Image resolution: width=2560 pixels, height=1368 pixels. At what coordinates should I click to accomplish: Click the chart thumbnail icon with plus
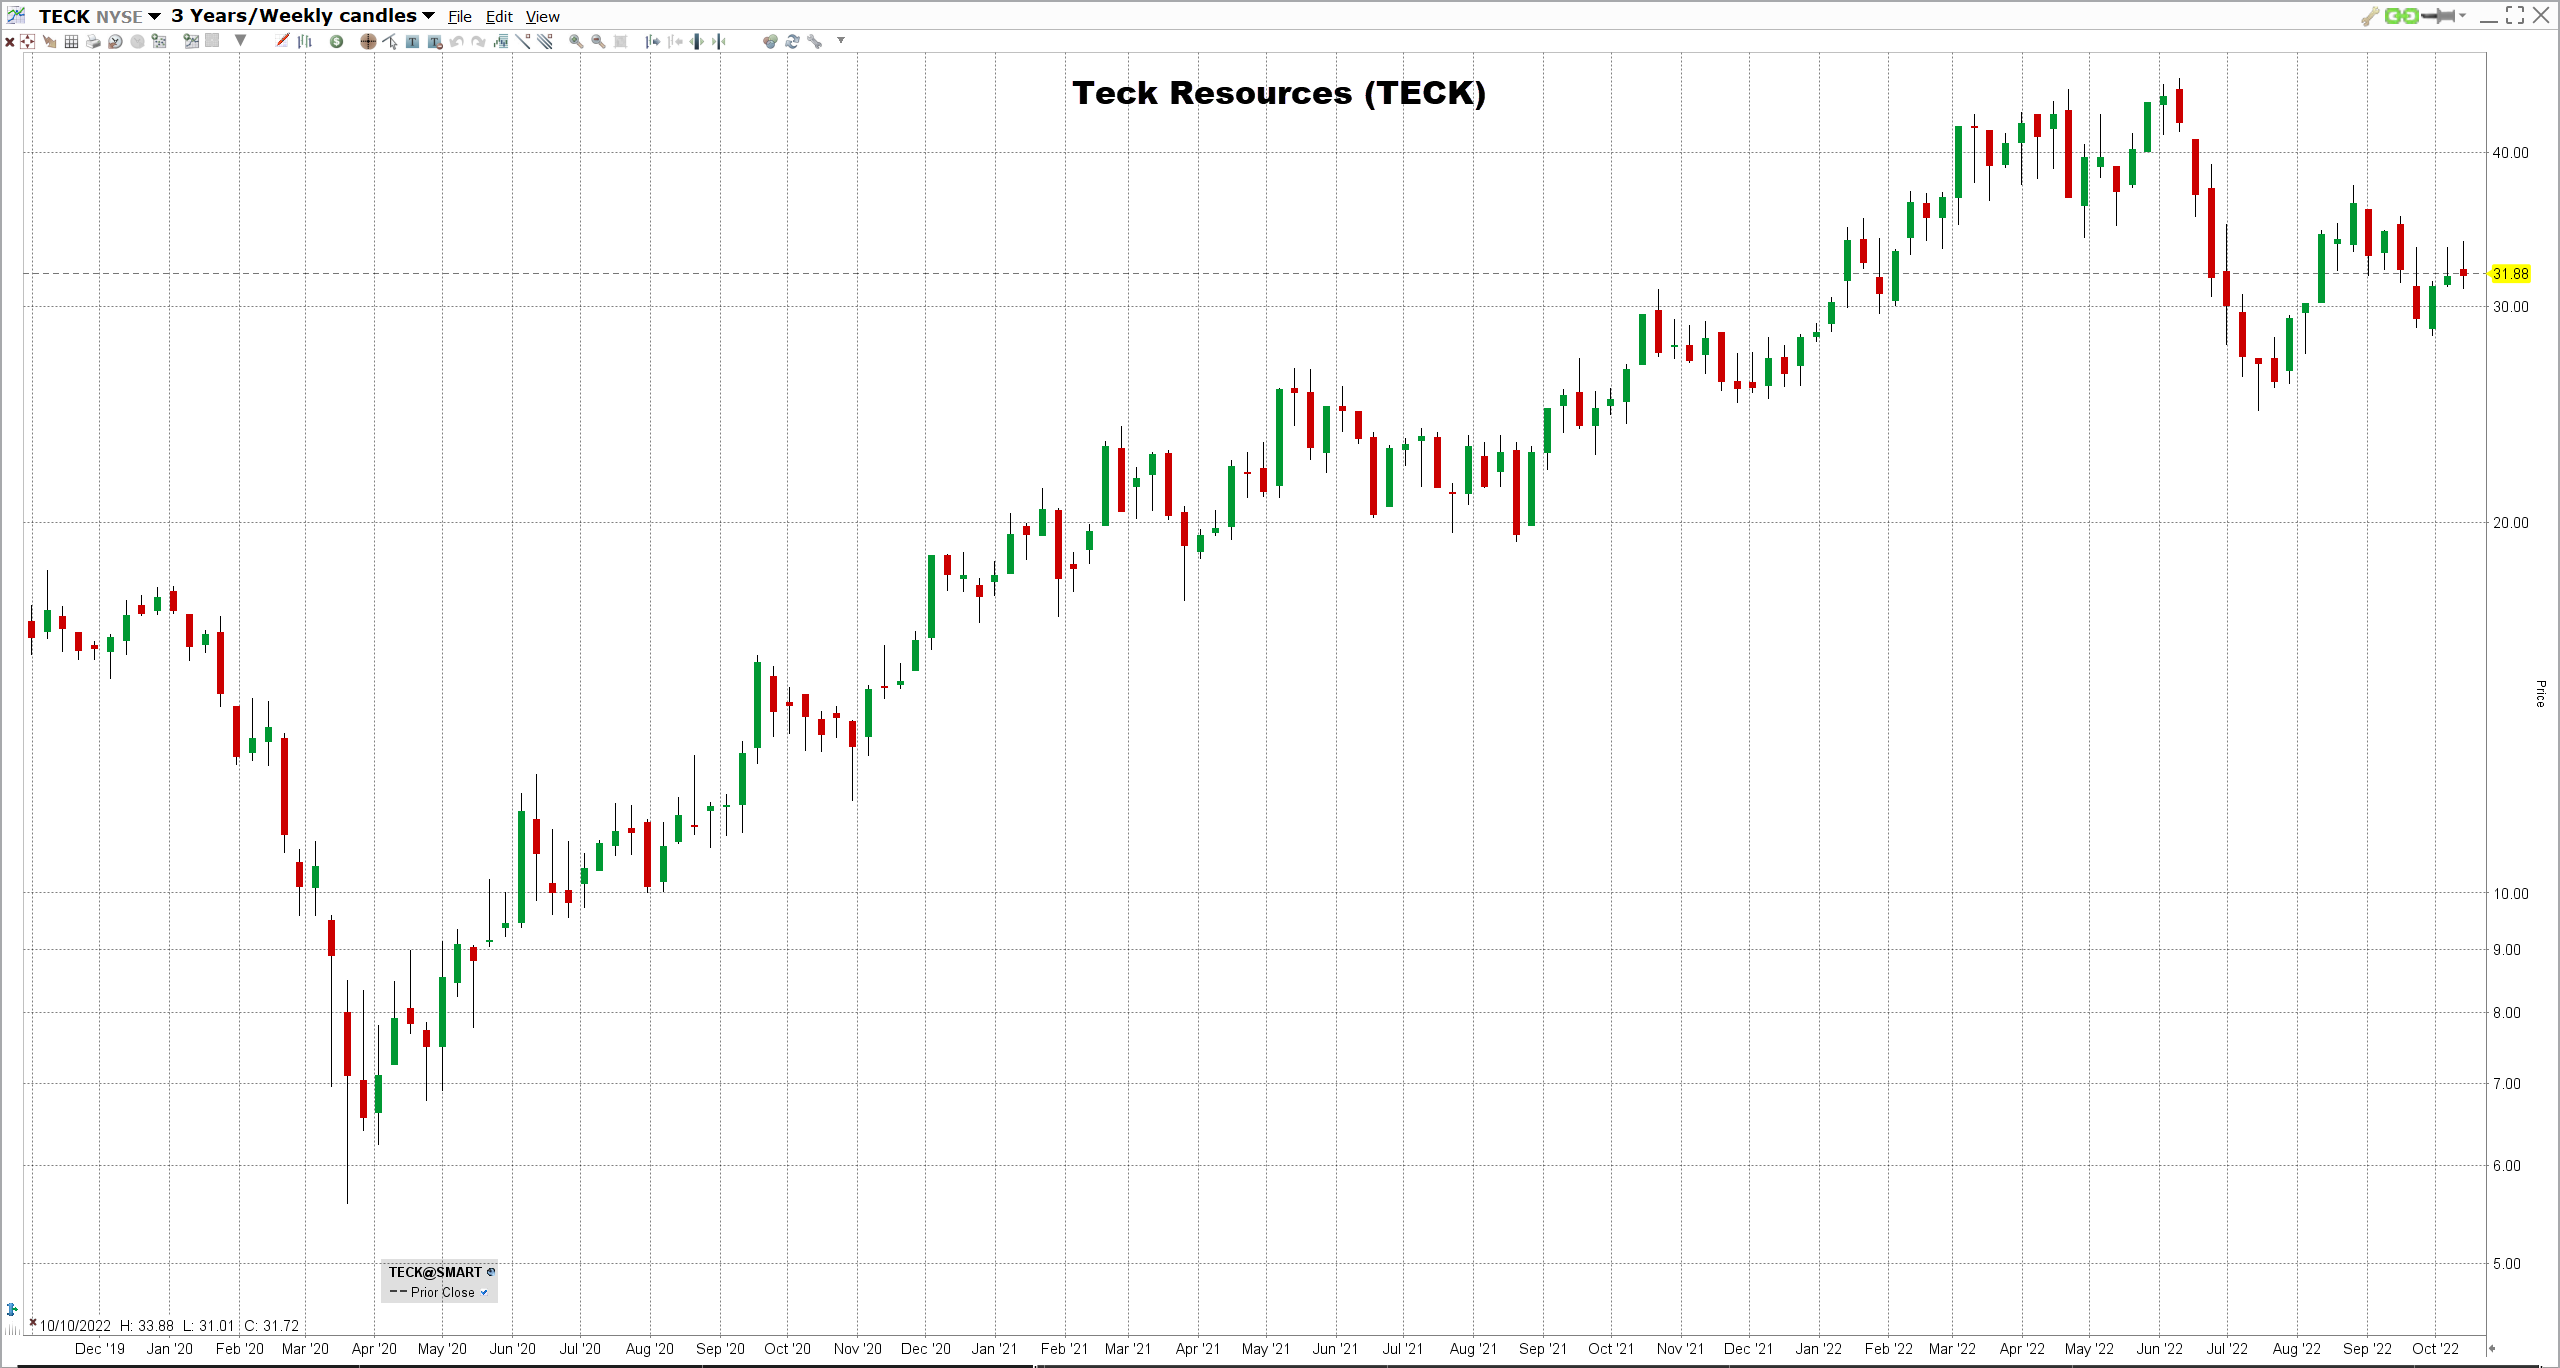coord(158,41)
